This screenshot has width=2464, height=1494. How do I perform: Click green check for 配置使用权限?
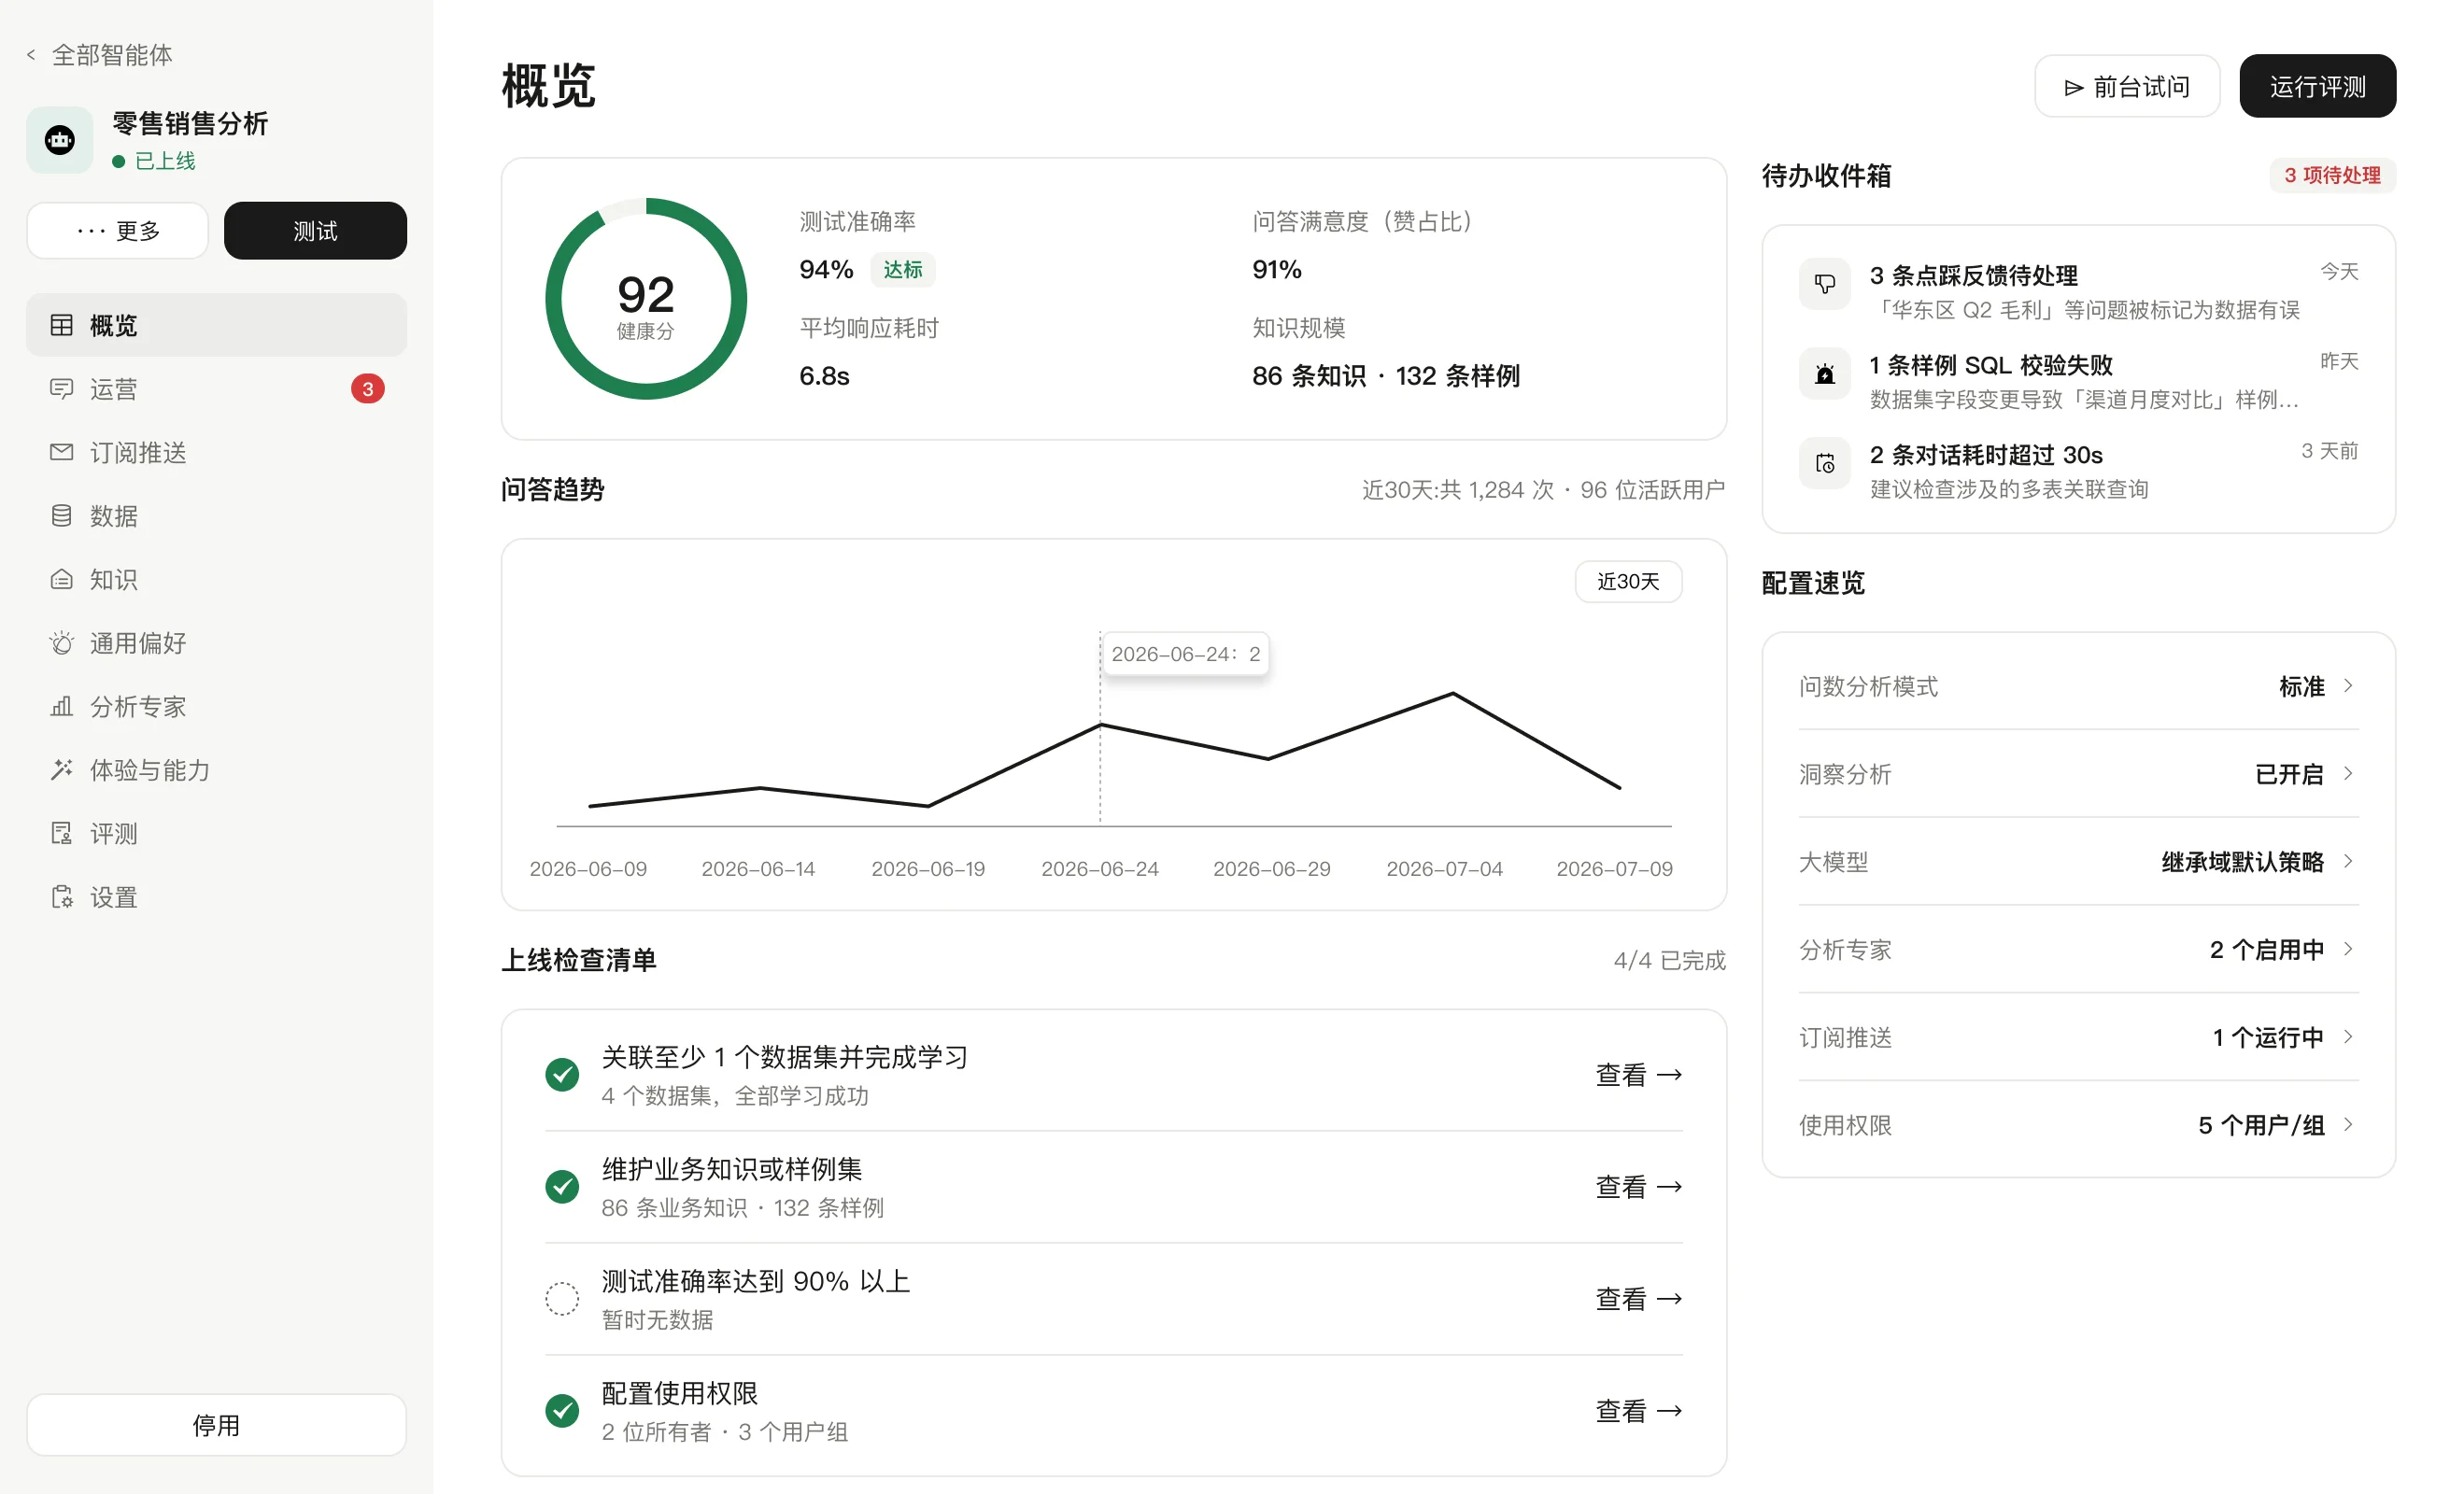[562, 1411]
